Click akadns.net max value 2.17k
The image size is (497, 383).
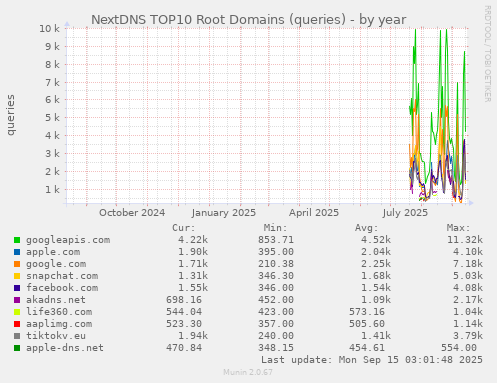point(468,300)
